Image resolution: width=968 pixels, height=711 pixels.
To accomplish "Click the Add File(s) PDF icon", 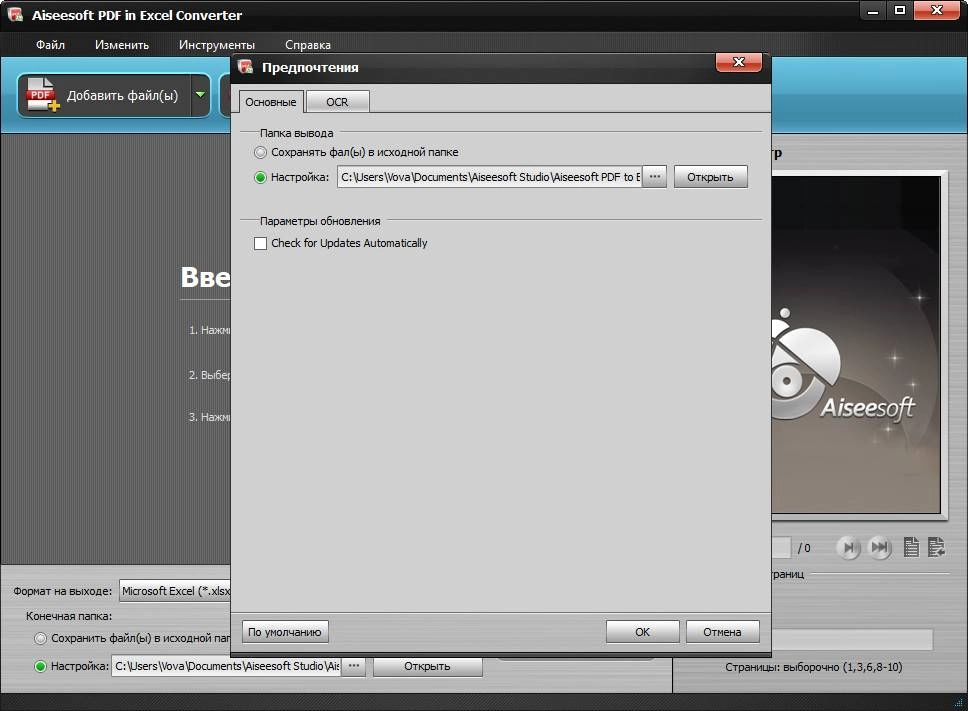I will tap(43, 95).
